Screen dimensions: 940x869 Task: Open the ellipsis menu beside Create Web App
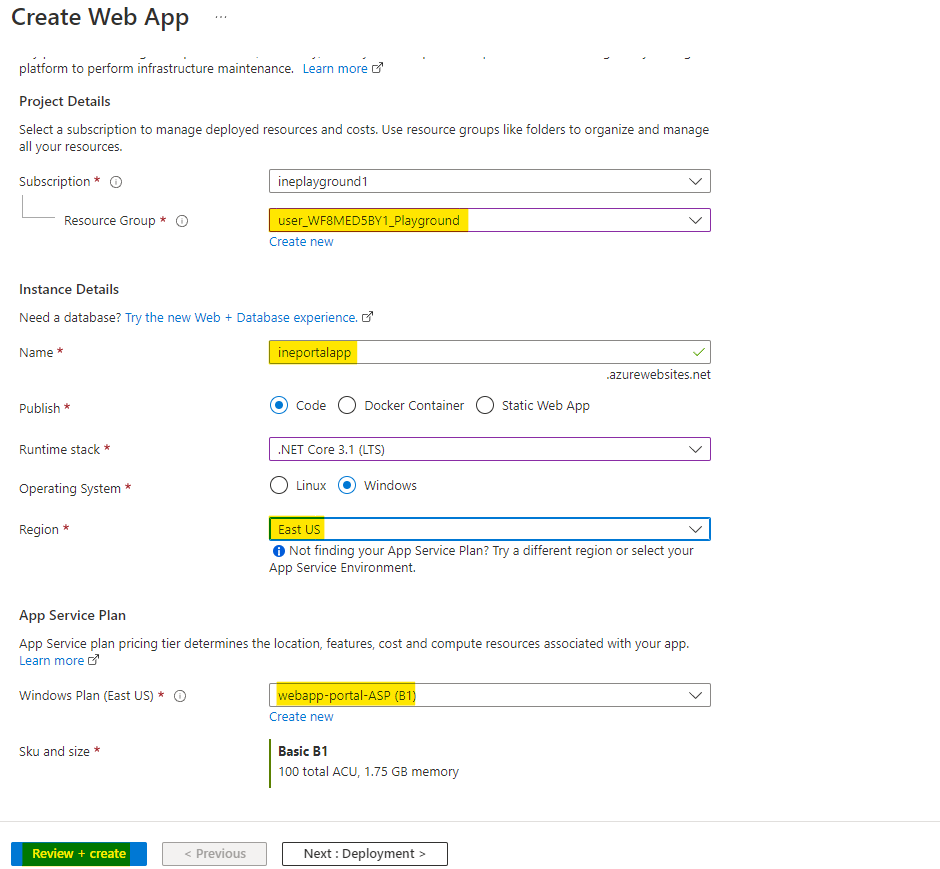(x=221, y=18)
